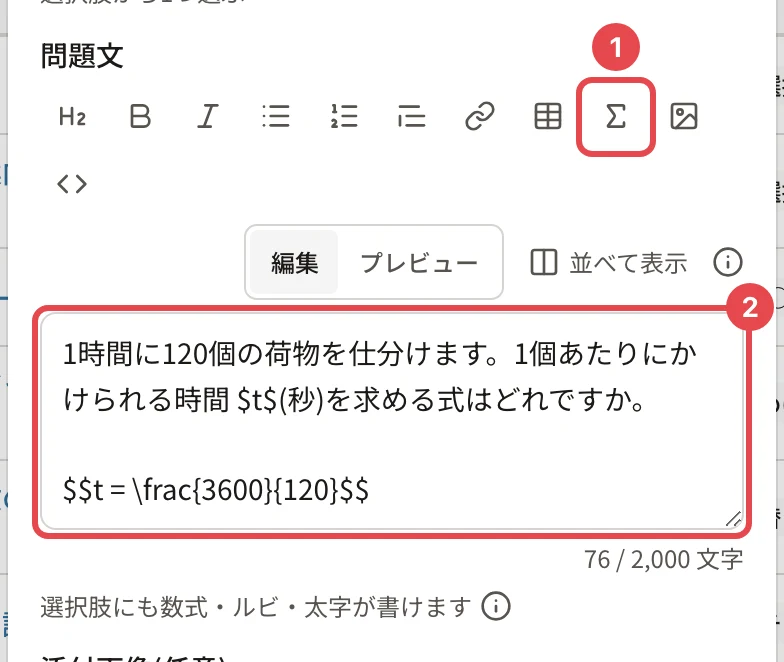The height and width of the screenshot is (662, 784).
Task: Toggle bold formatting
Action: click(x=140, y=116)
